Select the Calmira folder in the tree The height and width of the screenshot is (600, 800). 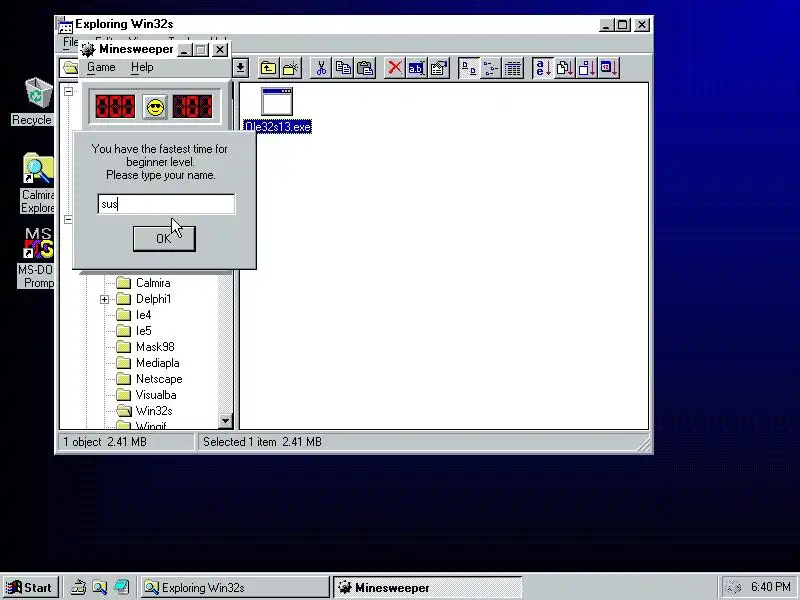(153, 283)
